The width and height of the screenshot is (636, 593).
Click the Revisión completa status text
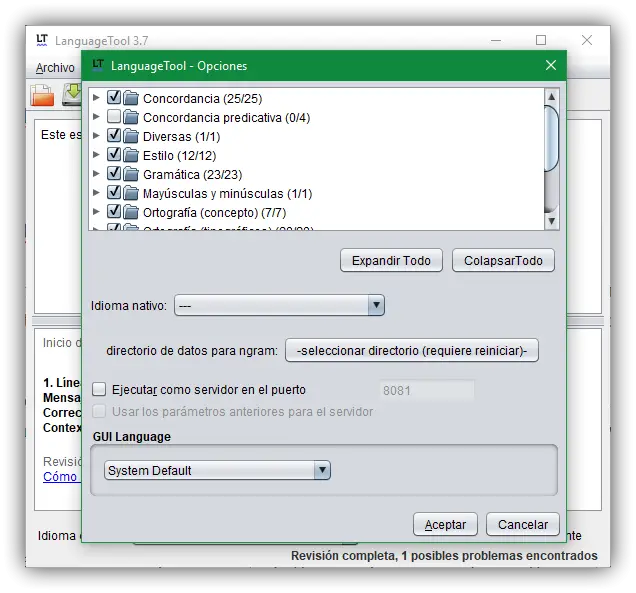click(444, 556)
